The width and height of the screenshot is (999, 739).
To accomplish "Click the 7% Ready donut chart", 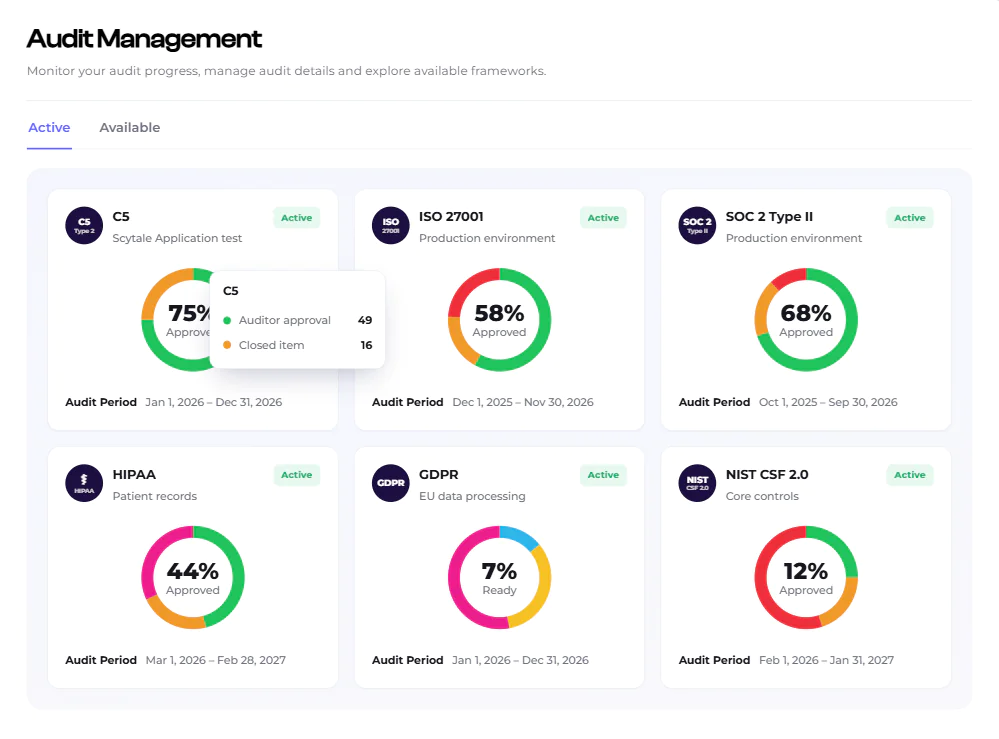I will point(500,577).
